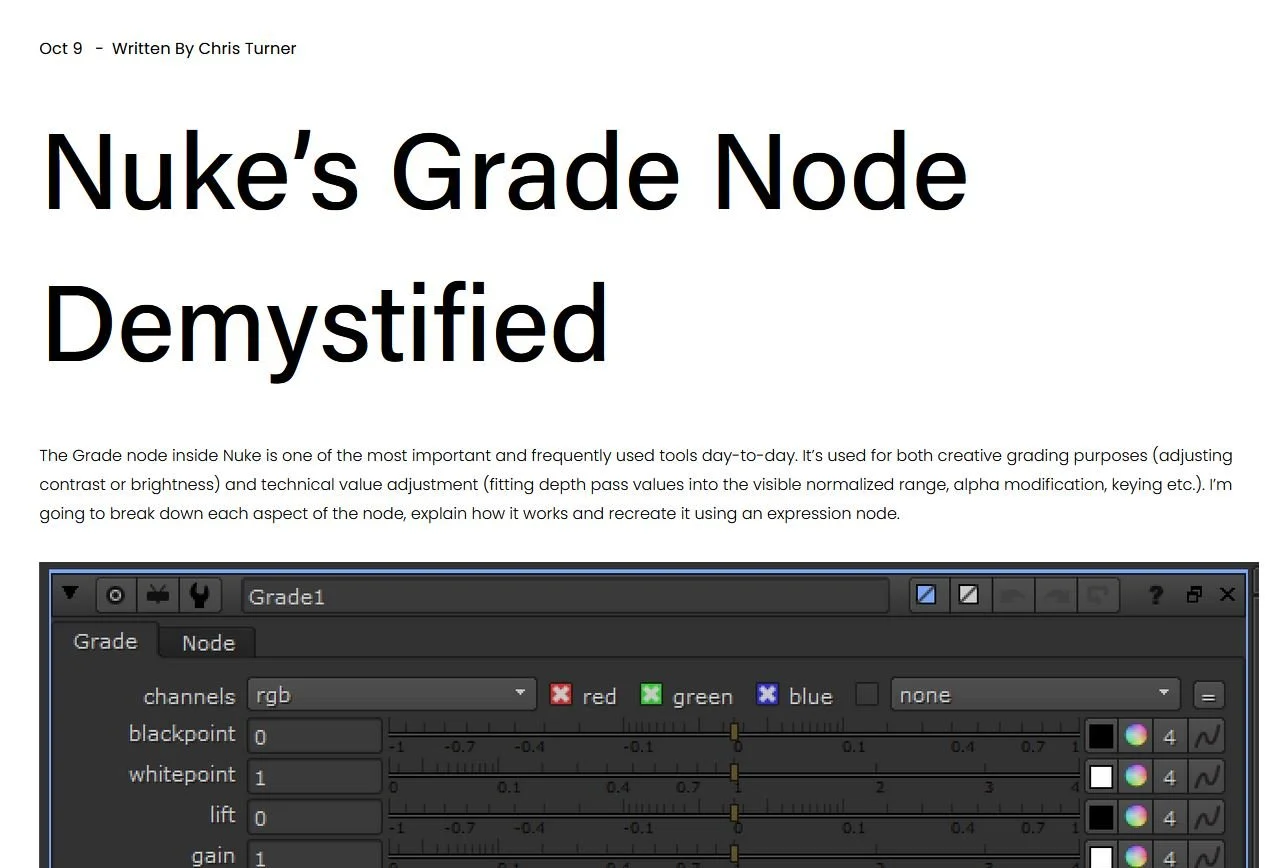The image size is (1273, 868).
Task: Click the center node in viewer icon
Action: [x=115, y=596]
